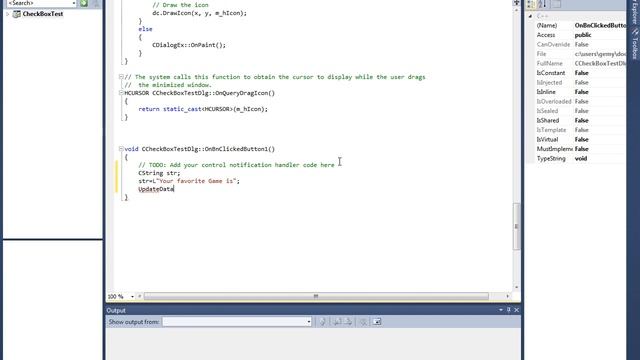Open Output window position menu arrow
Image resolution: width=640 pixels, height=360 pixels.
(501, 310)
